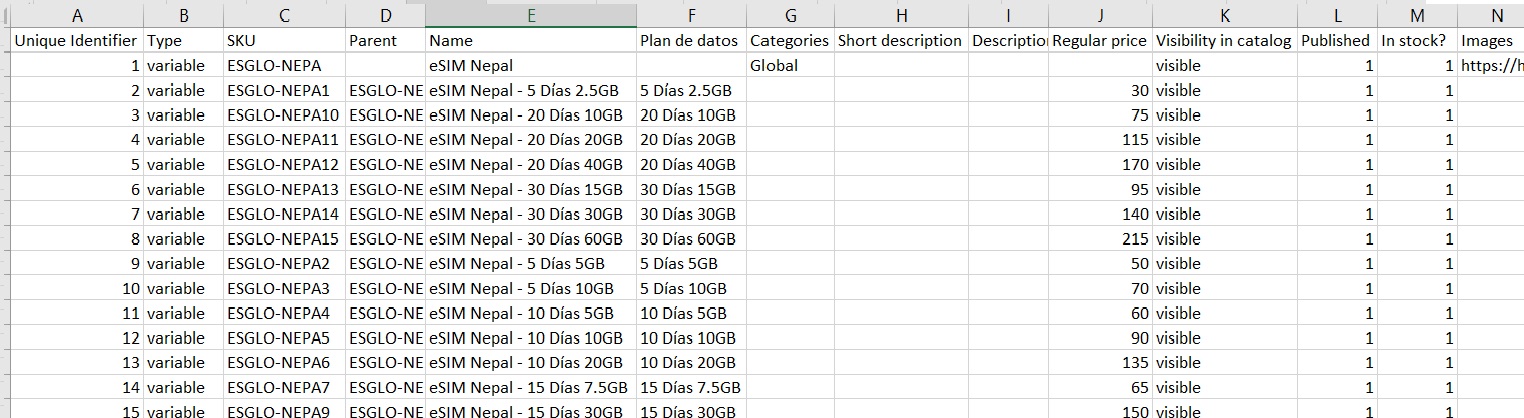The width and height of the screenshot is (1524, 418).
Task: Select the '15 Días 7.5GB' plan cell
Action: (691, 388)
